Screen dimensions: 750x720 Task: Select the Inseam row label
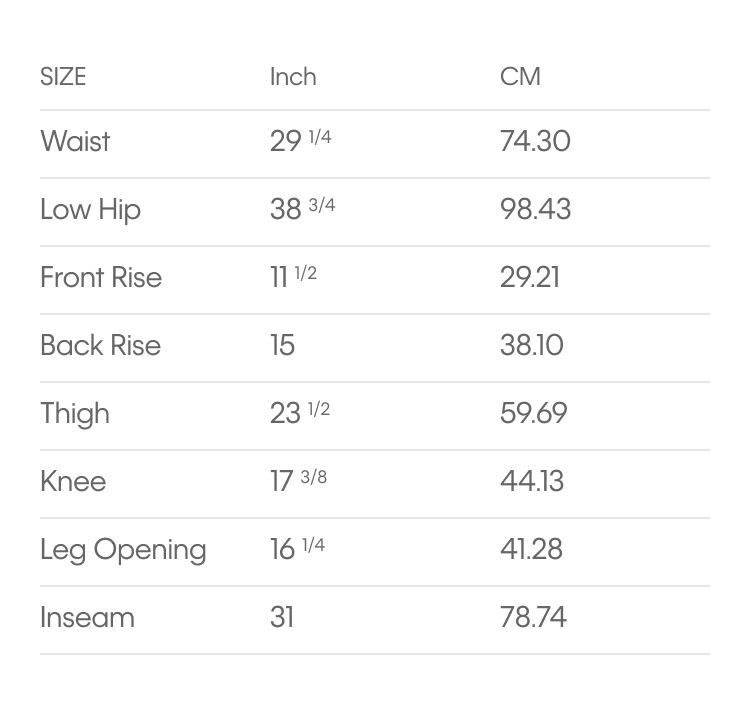pos(88,617)
